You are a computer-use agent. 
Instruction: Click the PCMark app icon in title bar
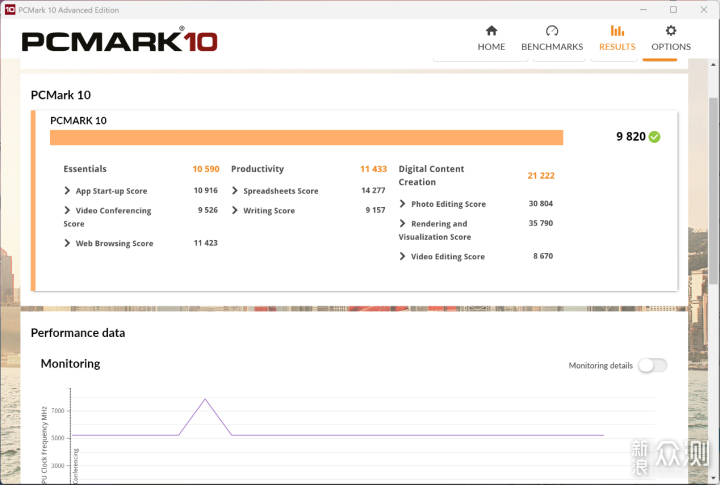(10, 10)
